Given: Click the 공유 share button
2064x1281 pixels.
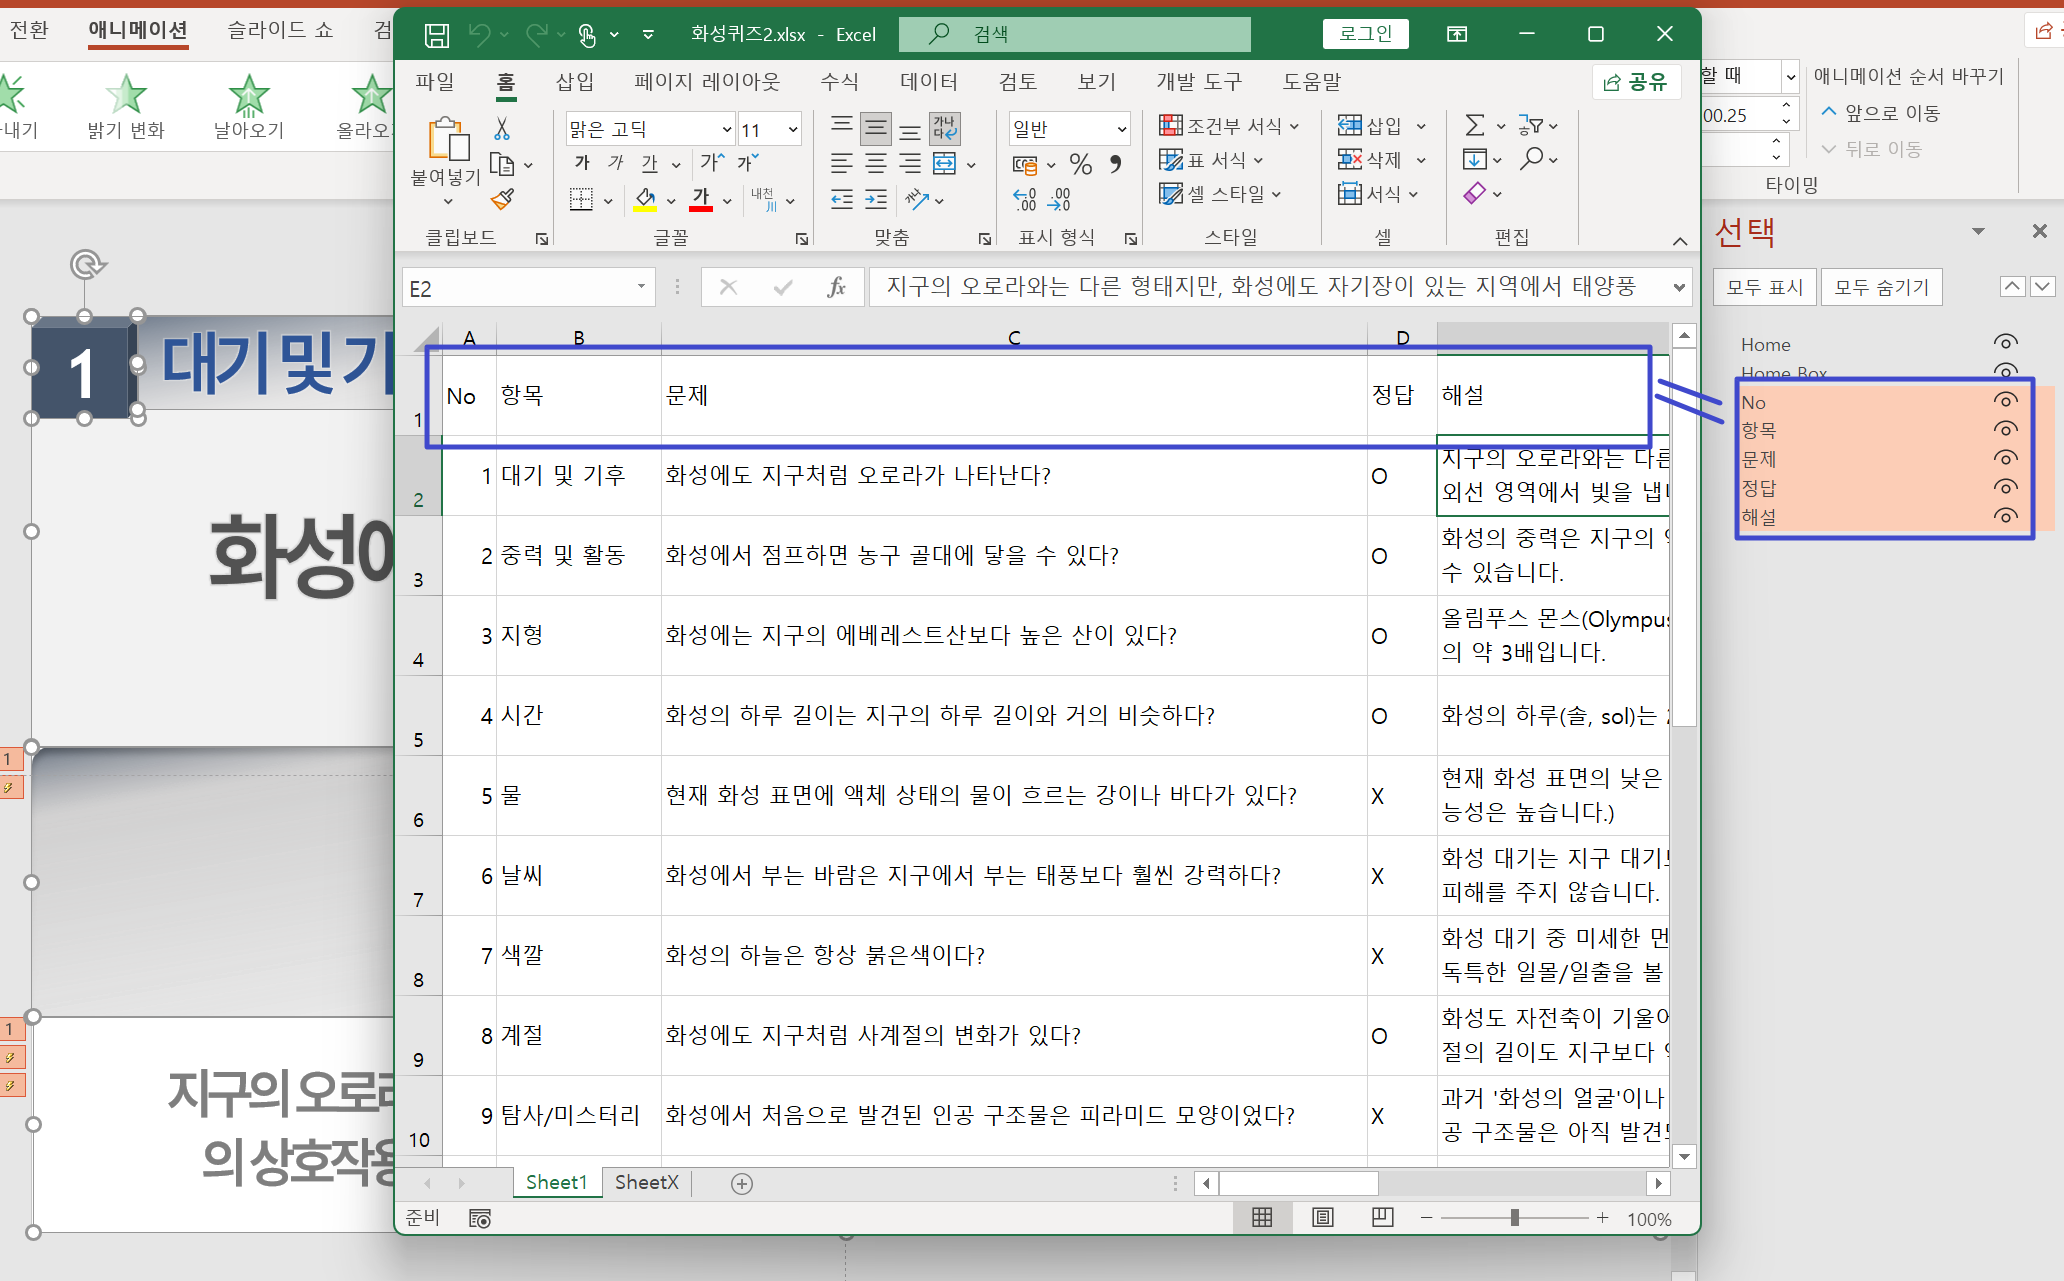Looking at the screenshot, I should tap(1635, 82).
